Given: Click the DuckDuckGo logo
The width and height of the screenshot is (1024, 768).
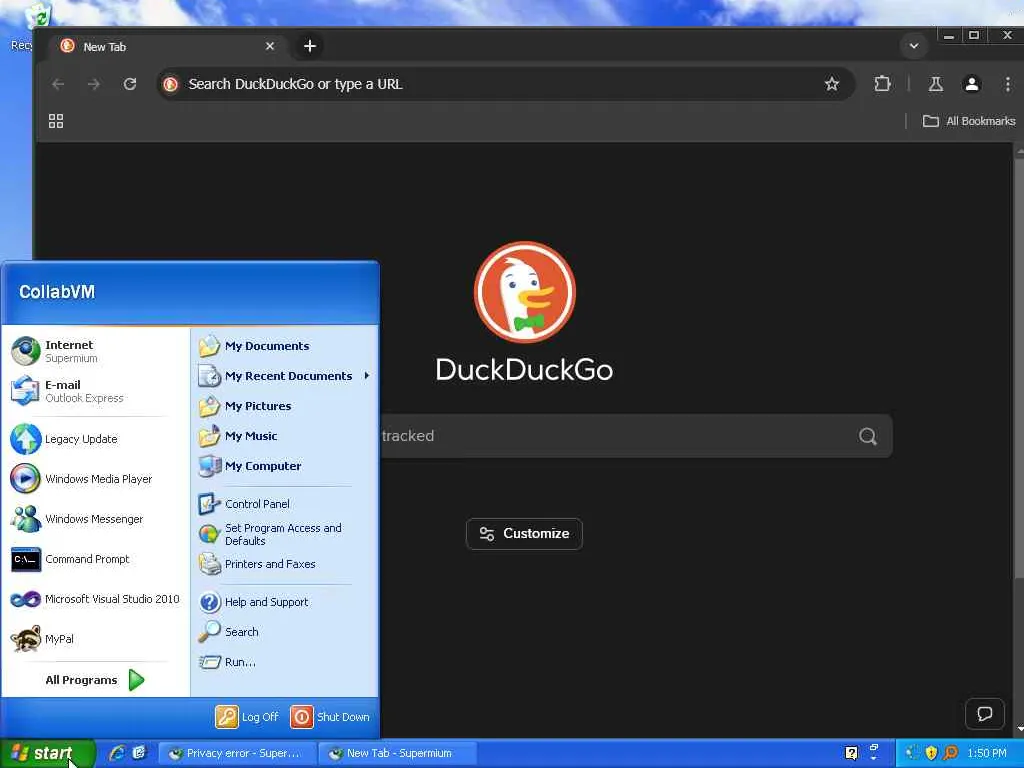Looking at the screenshot, I should coord(524,292).
